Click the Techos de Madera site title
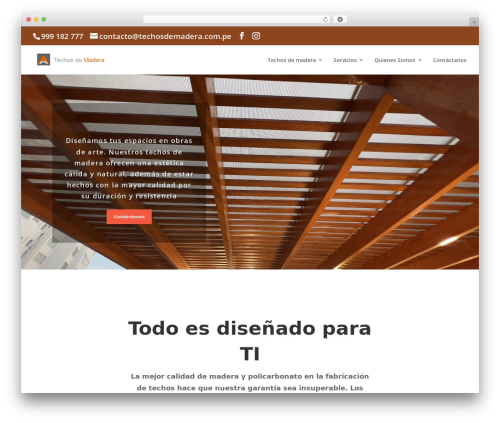Screen dimensions: 500x423 point(79,60)
